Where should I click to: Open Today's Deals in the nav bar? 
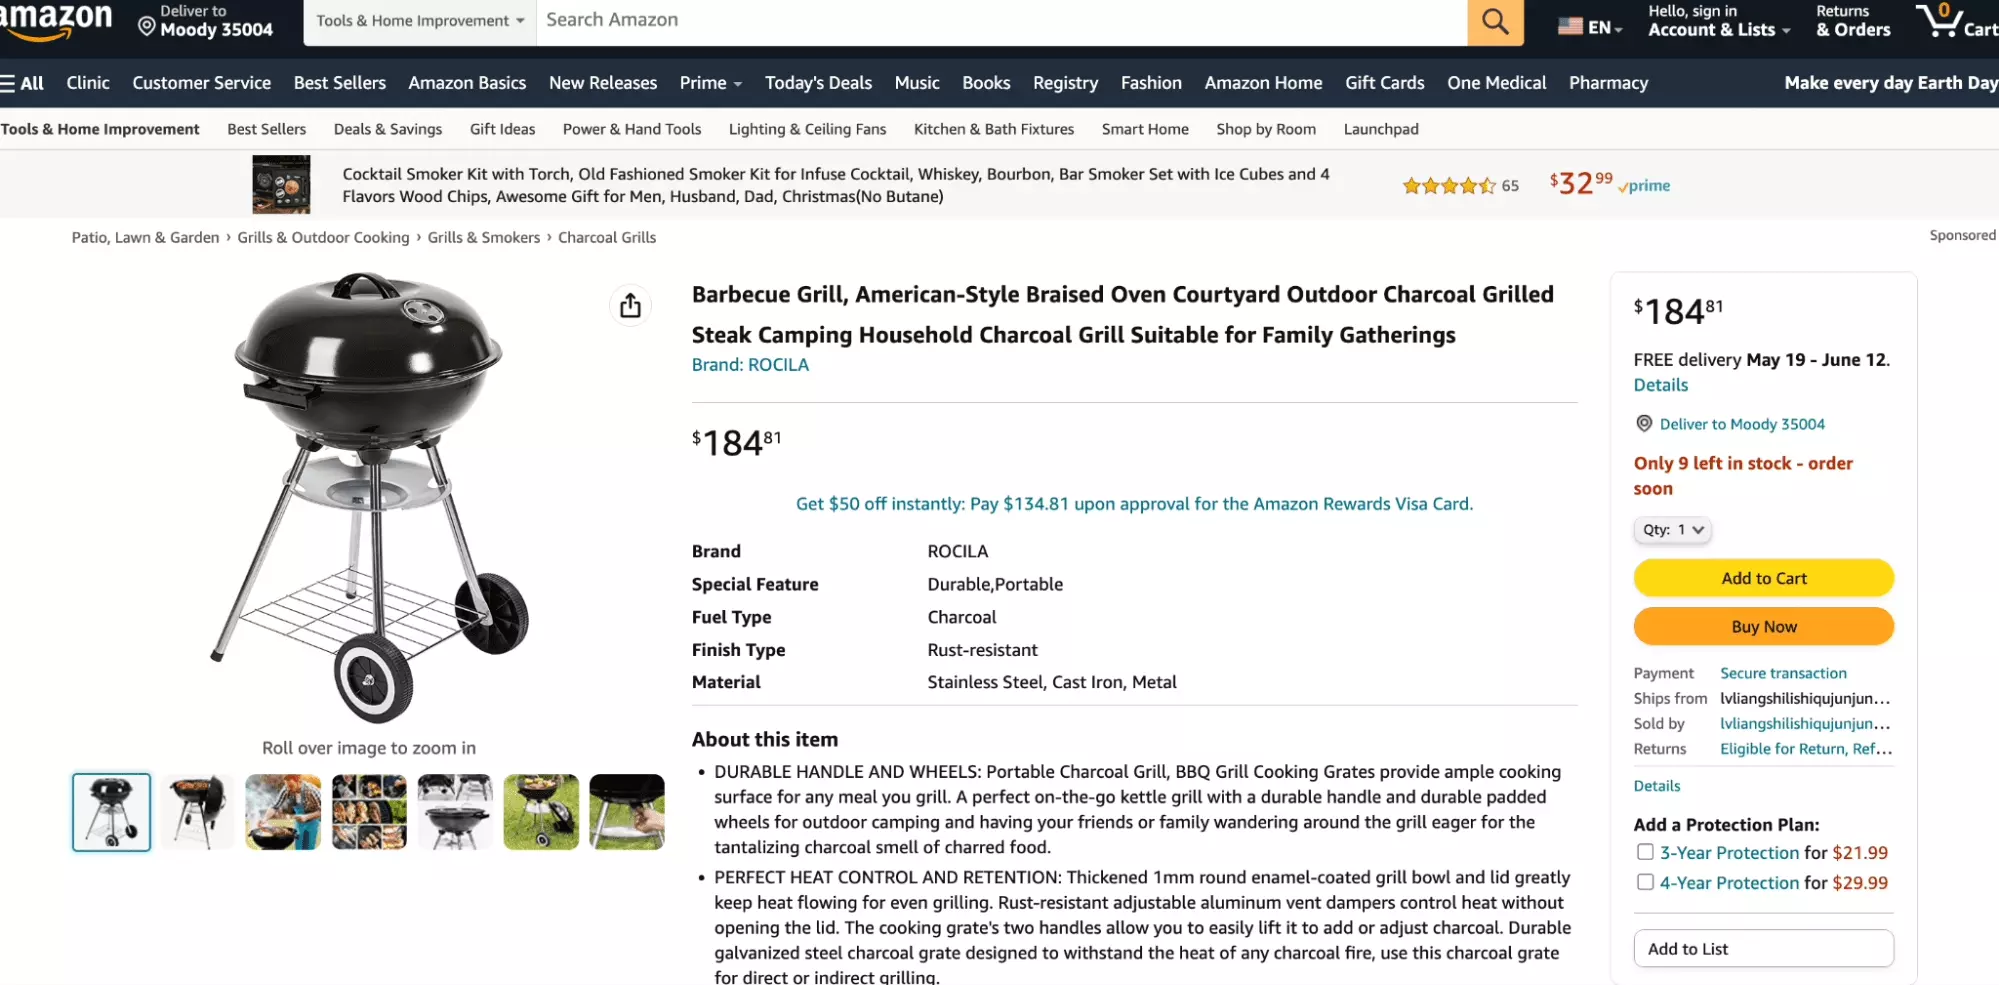818,83
